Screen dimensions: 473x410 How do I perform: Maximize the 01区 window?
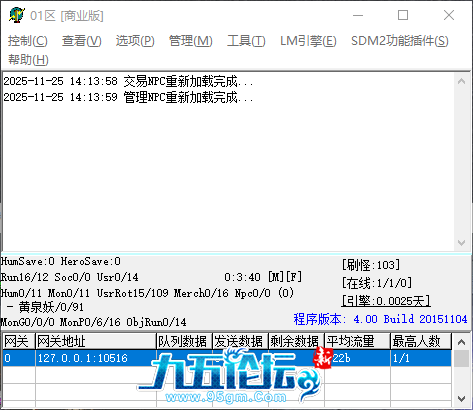coord(403,15)
